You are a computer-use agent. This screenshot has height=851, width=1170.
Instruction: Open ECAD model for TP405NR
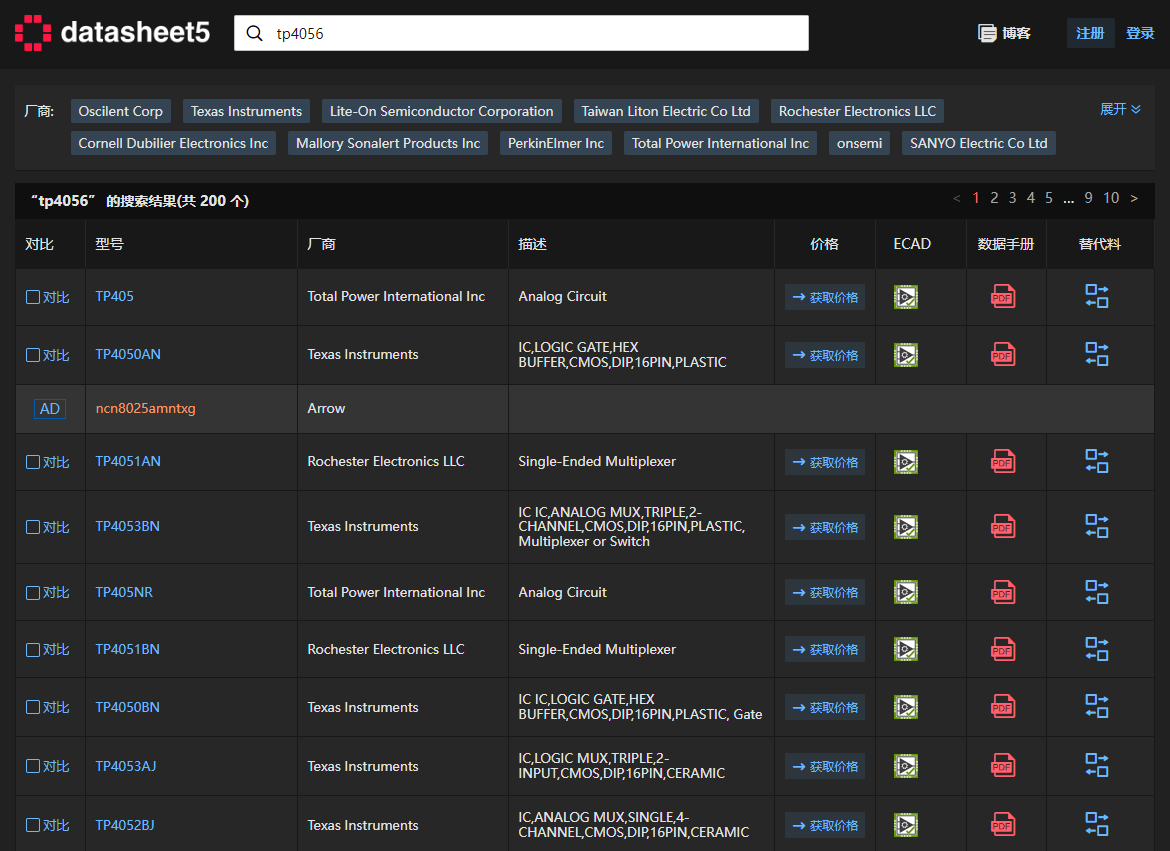pyautogui.click(x=906, y=593)
